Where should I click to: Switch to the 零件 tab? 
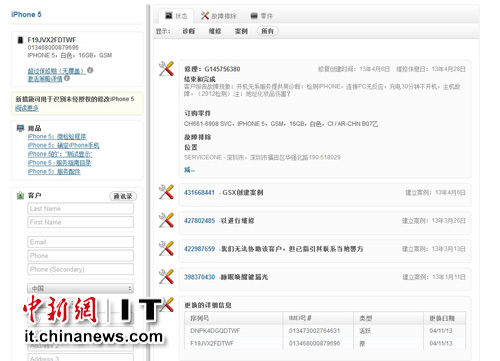tap(261, 16)
